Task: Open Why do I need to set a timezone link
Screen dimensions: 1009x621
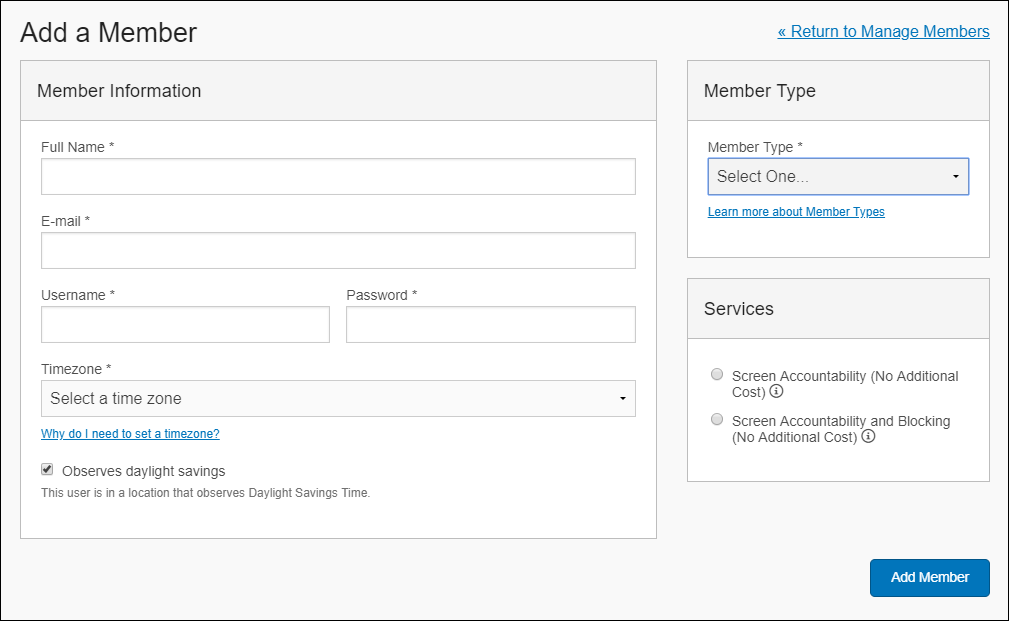Action: coord(130,434)
